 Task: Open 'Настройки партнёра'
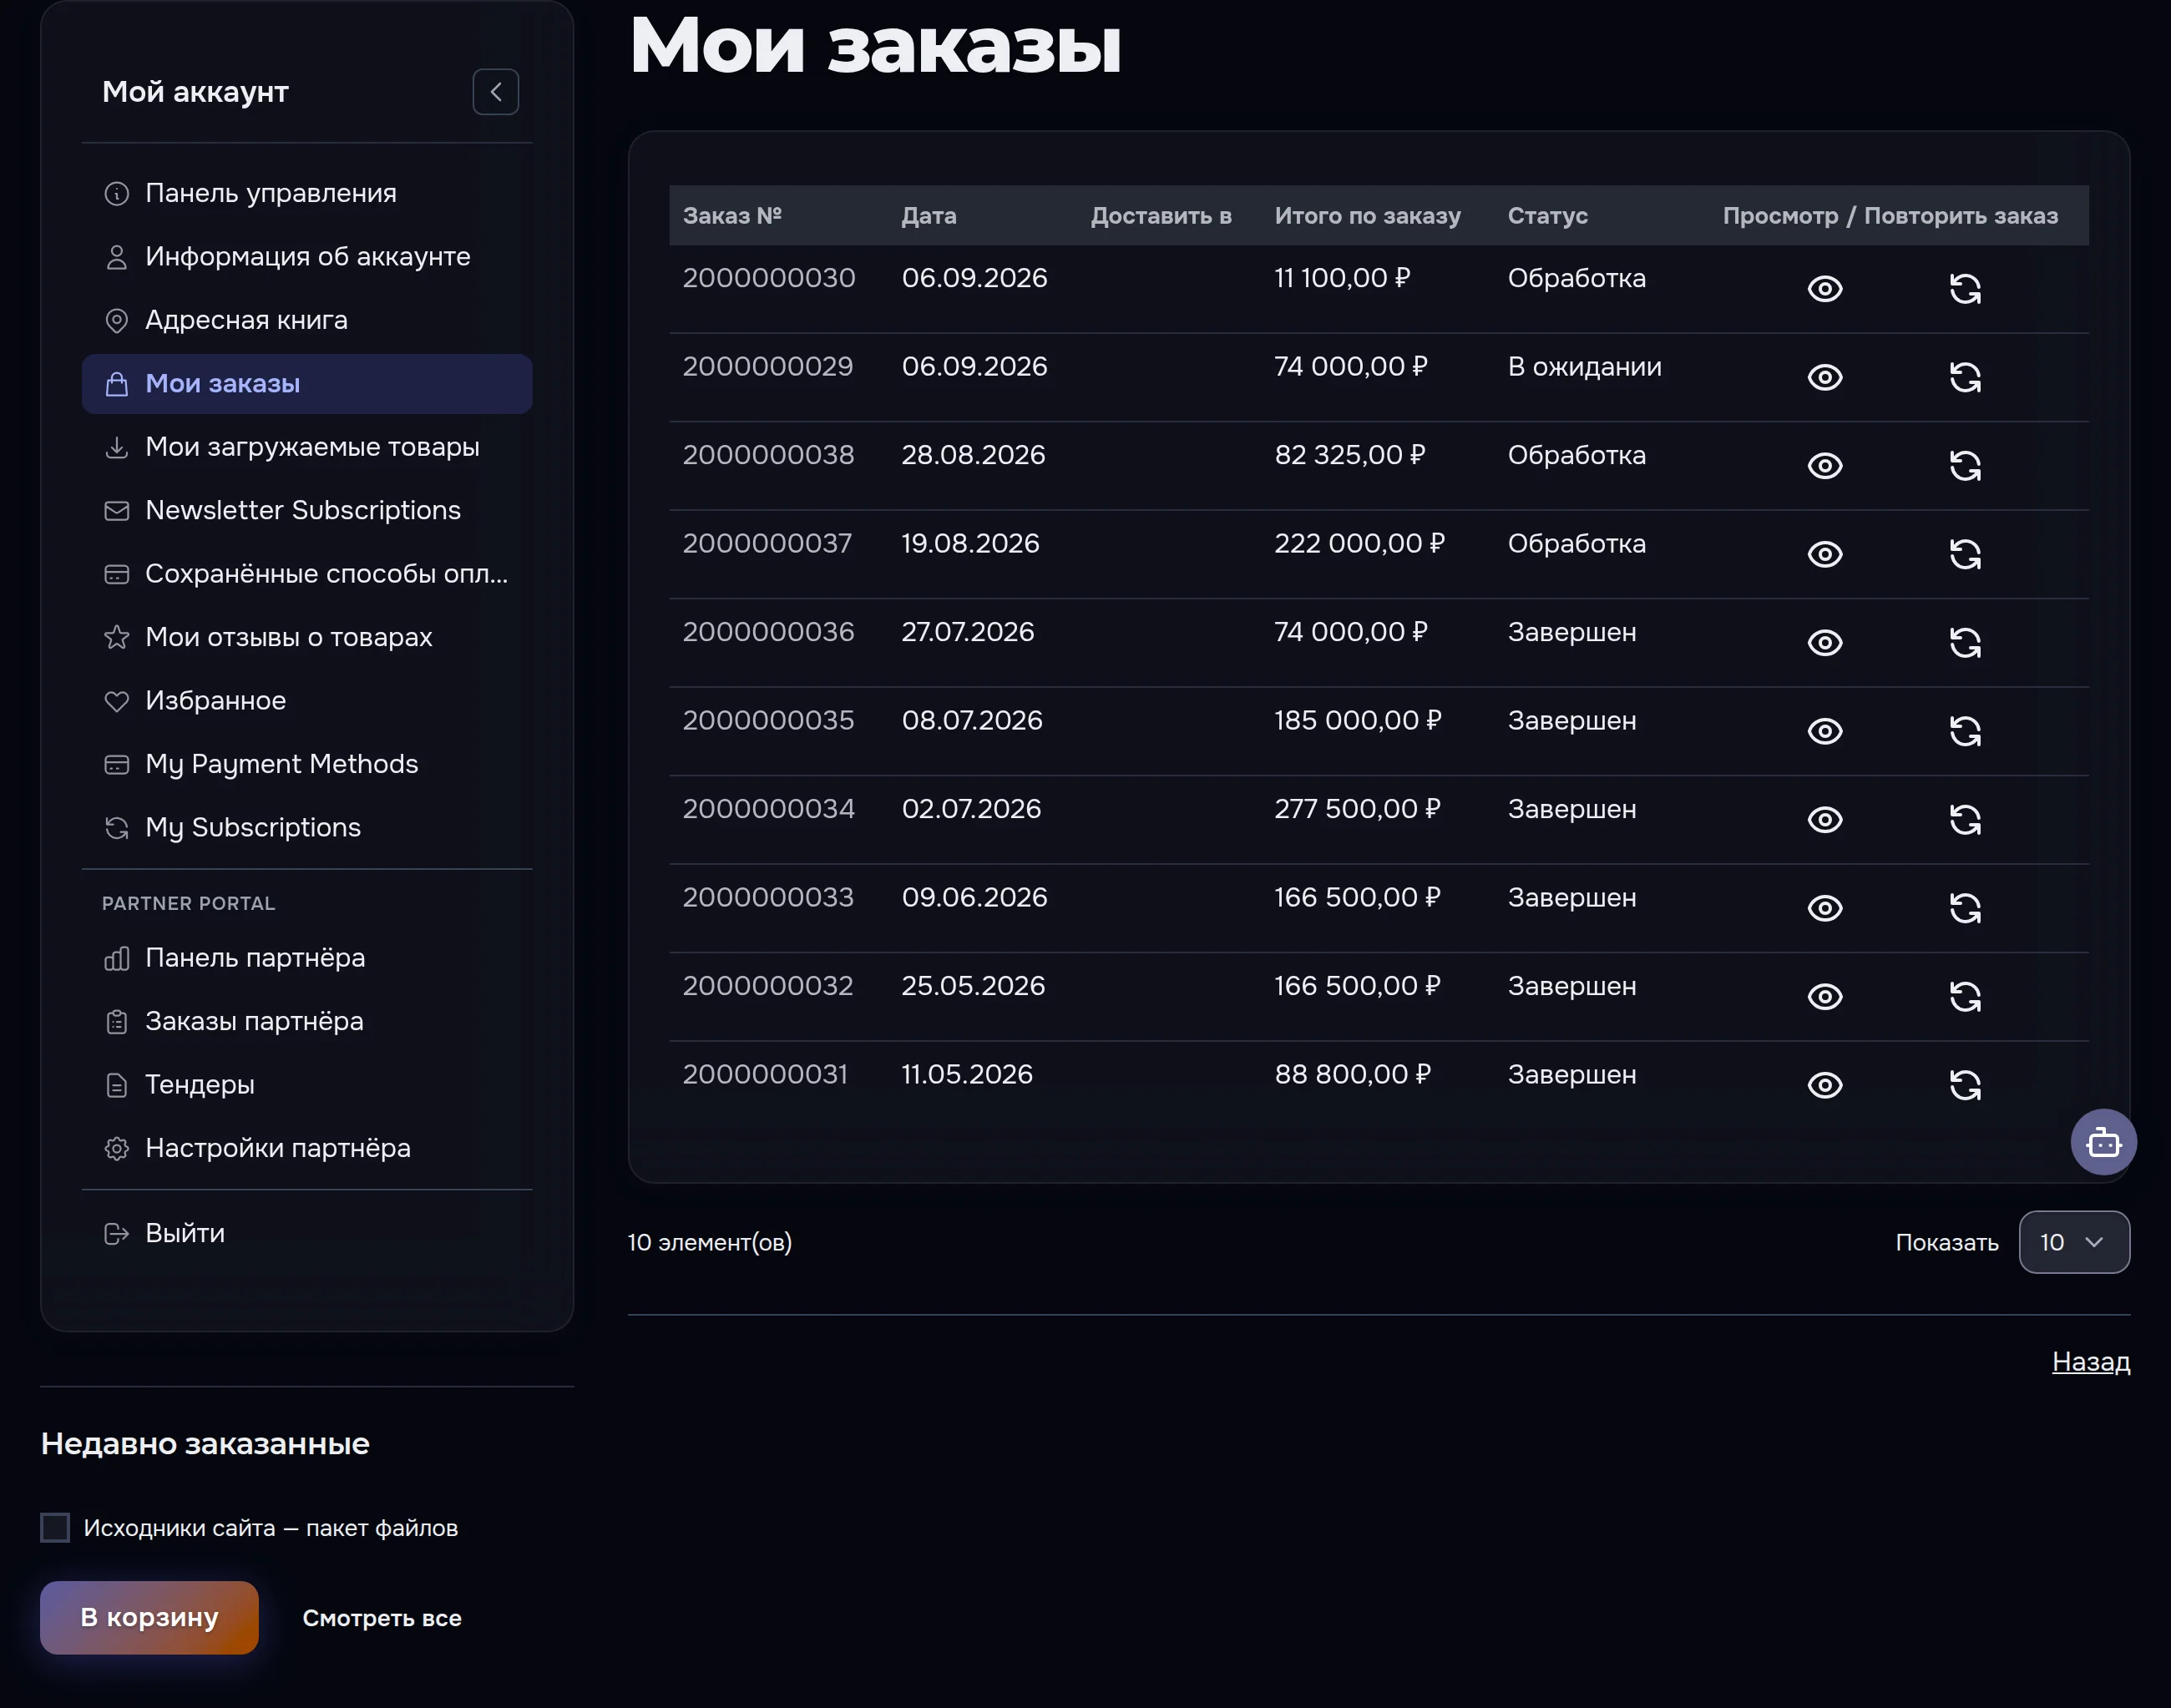click(x=307, y=1148)
